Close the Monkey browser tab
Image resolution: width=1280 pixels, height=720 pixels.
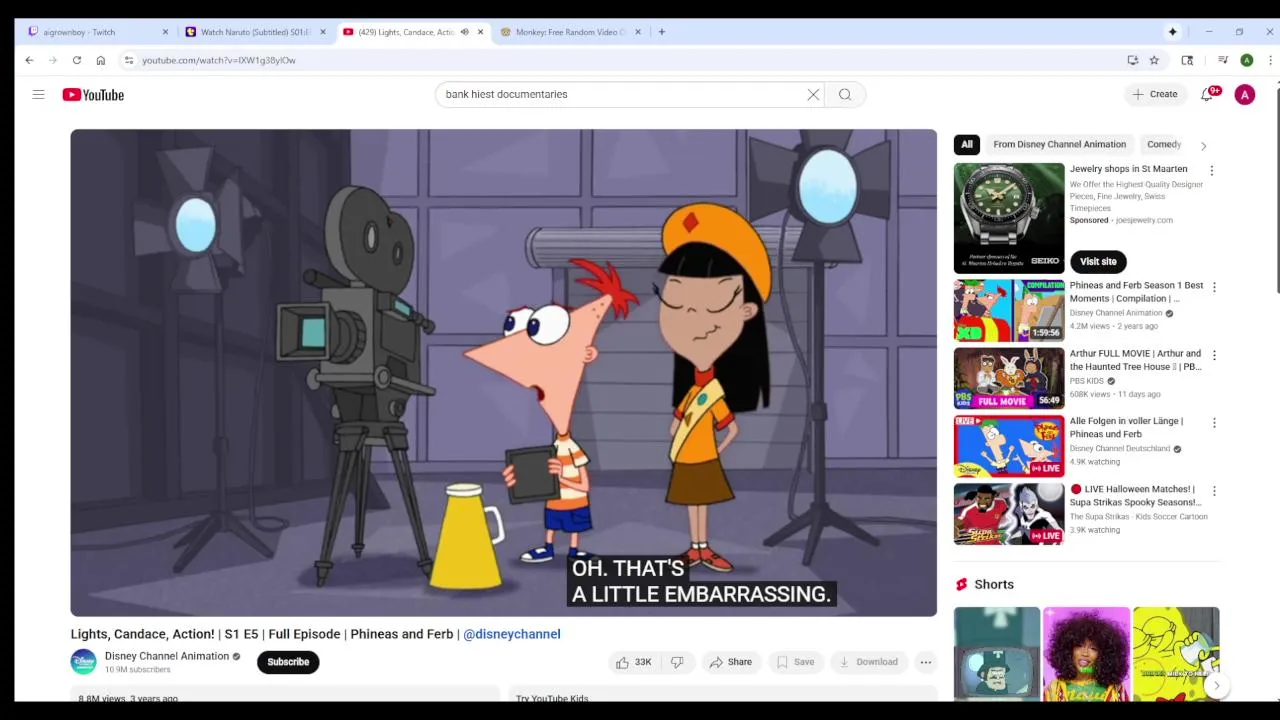637,32
